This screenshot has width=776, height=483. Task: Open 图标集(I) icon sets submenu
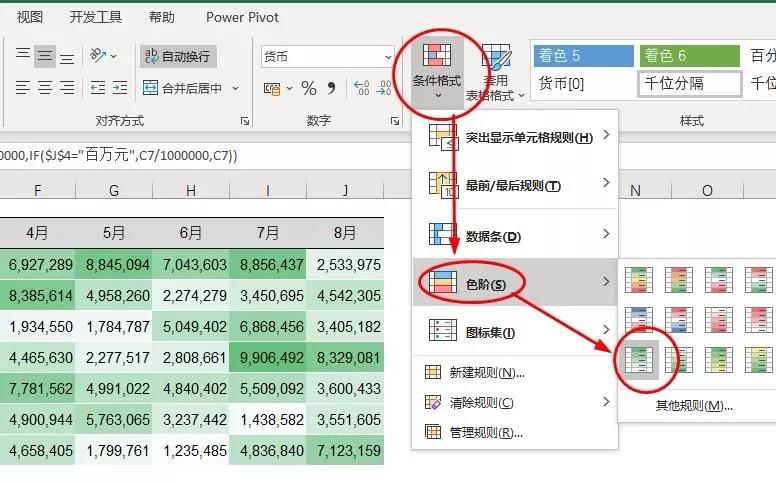pos(515,331)
